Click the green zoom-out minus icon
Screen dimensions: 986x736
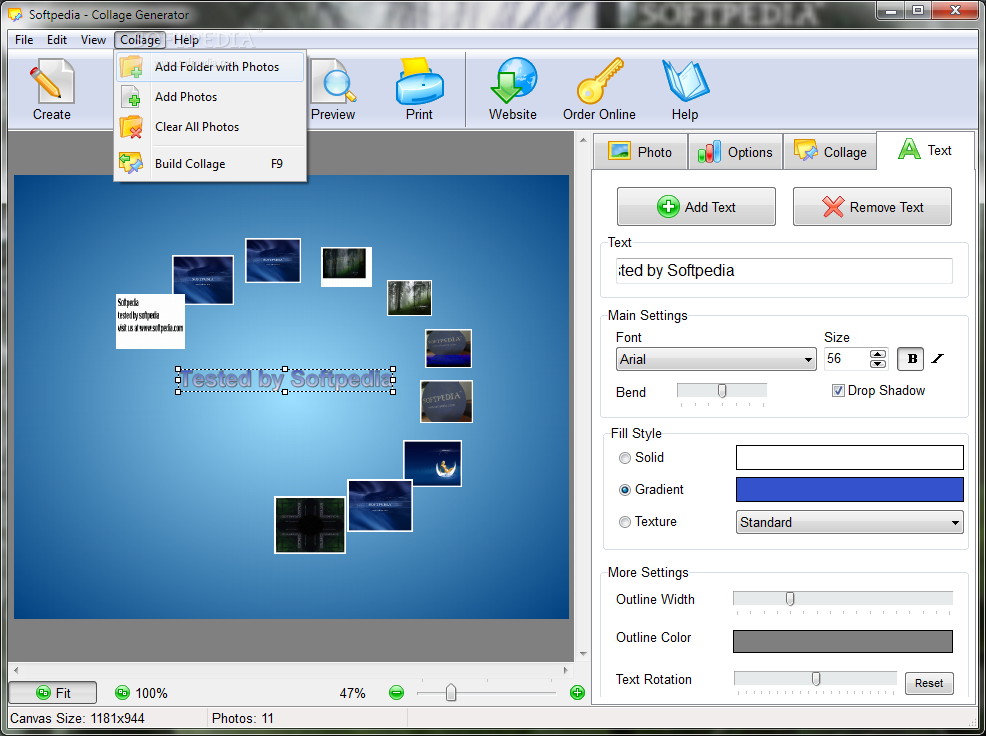click(x=396, y=693)
